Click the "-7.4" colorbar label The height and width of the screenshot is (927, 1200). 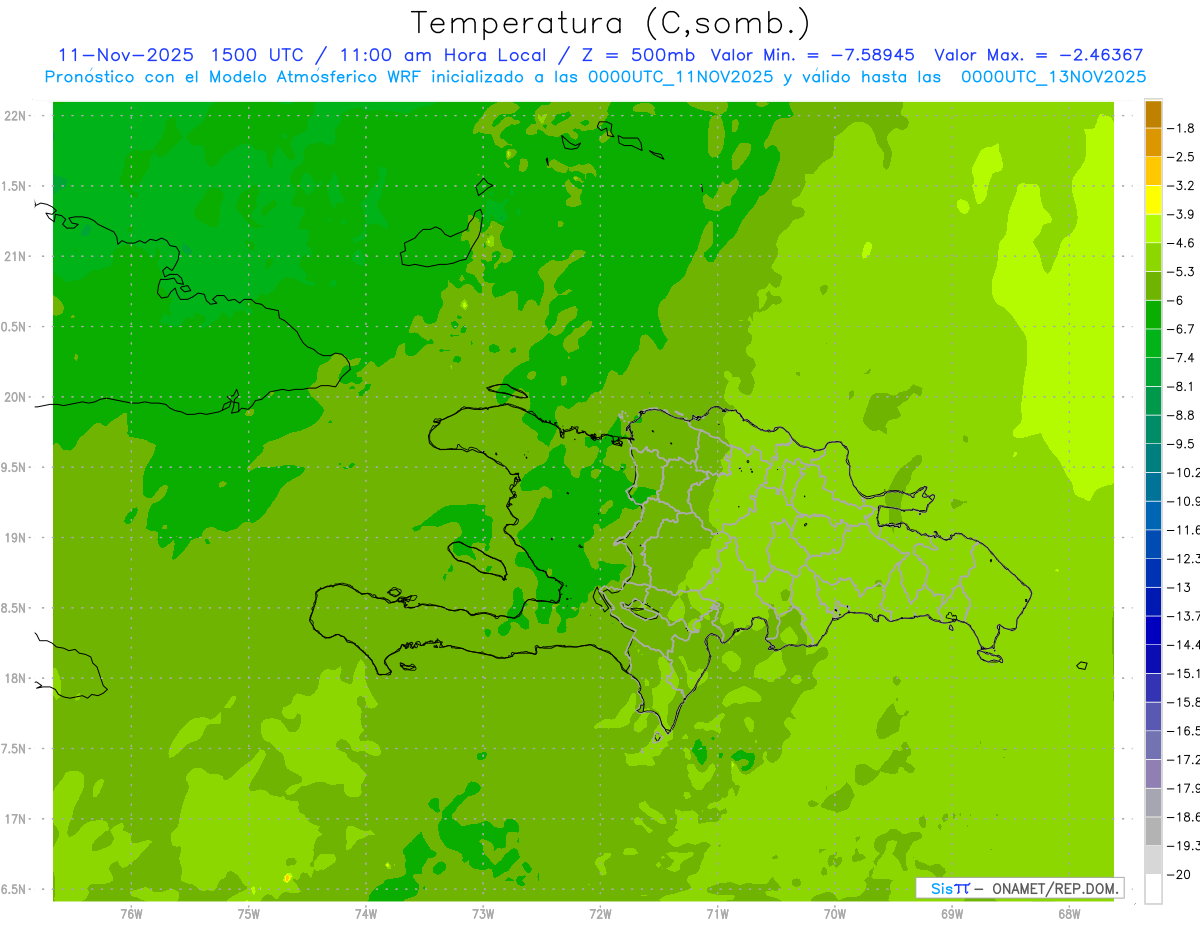click(1183, 358)
